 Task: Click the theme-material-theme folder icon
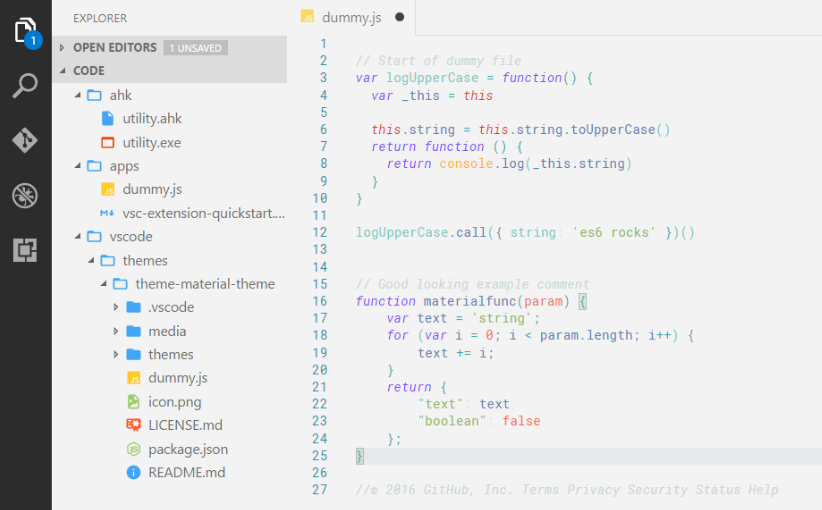[x=120, y=284]
